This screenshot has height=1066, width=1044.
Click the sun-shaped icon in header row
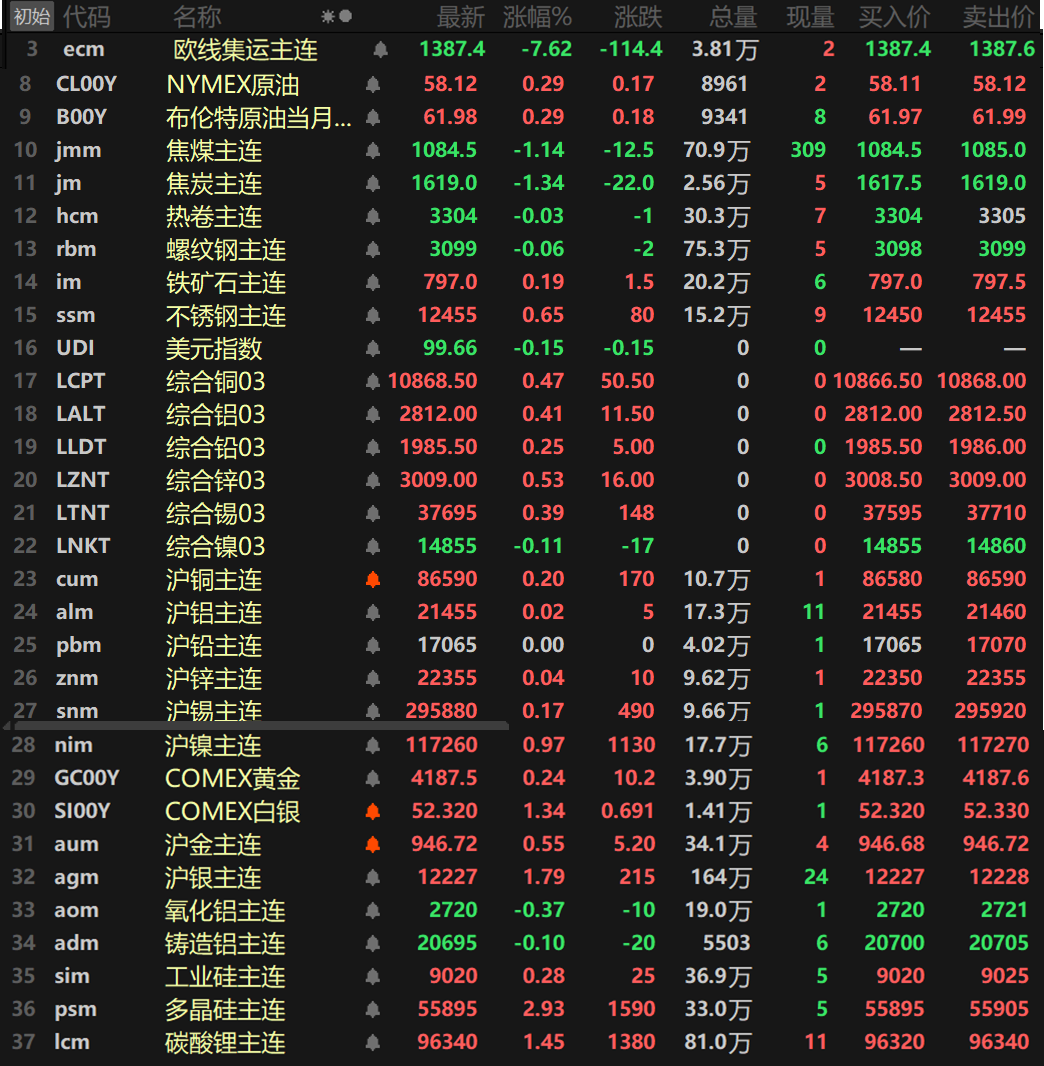(x=328, y=17)
